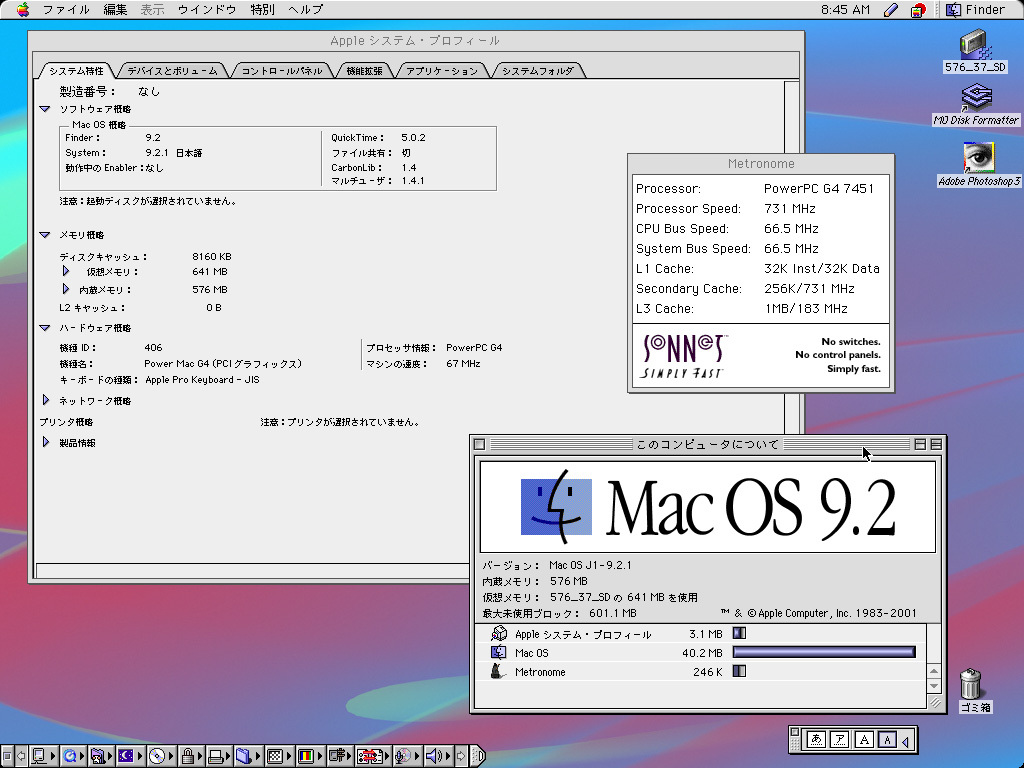Viewport: 1024px width, 768px height.
Task: Click the menu bar clock showing 8:45 AM
Action: tap(845, 10)
